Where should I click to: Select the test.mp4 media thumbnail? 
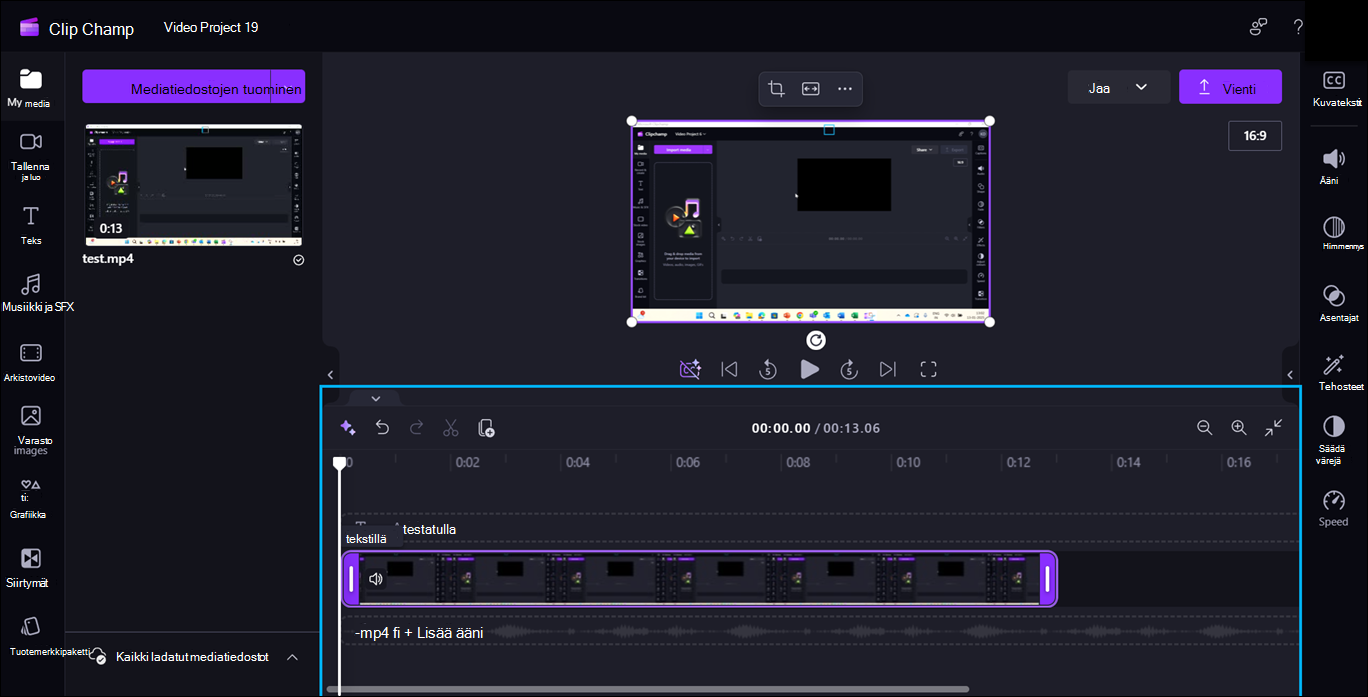194,186
